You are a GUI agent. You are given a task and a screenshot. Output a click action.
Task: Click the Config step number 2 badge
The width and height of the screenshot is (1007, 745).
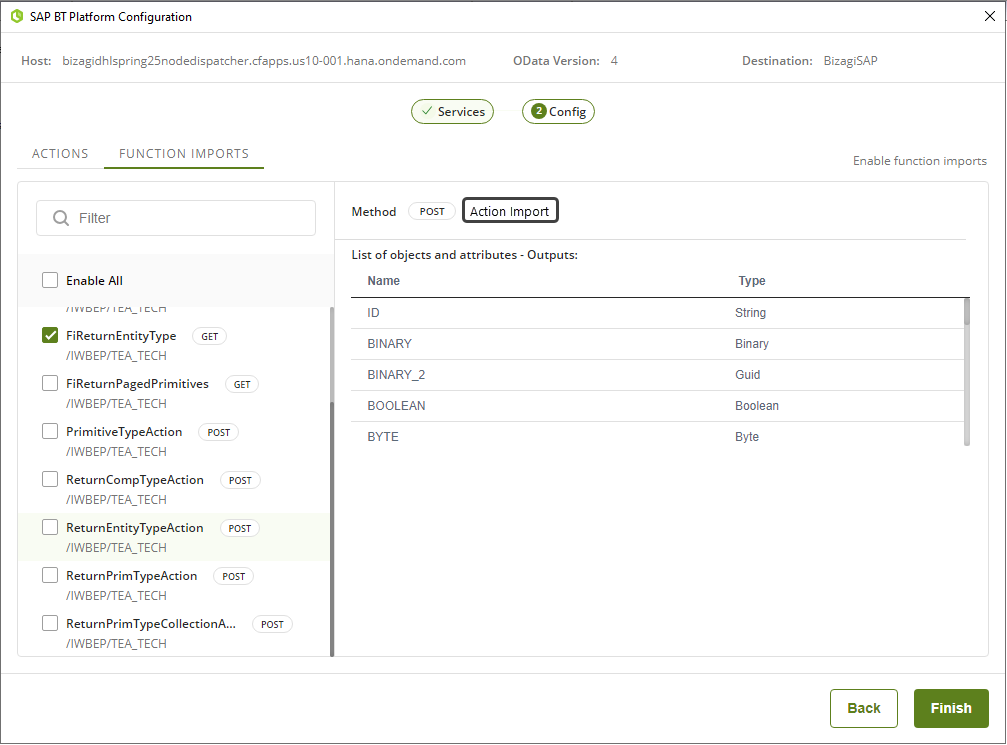(539, 112)
